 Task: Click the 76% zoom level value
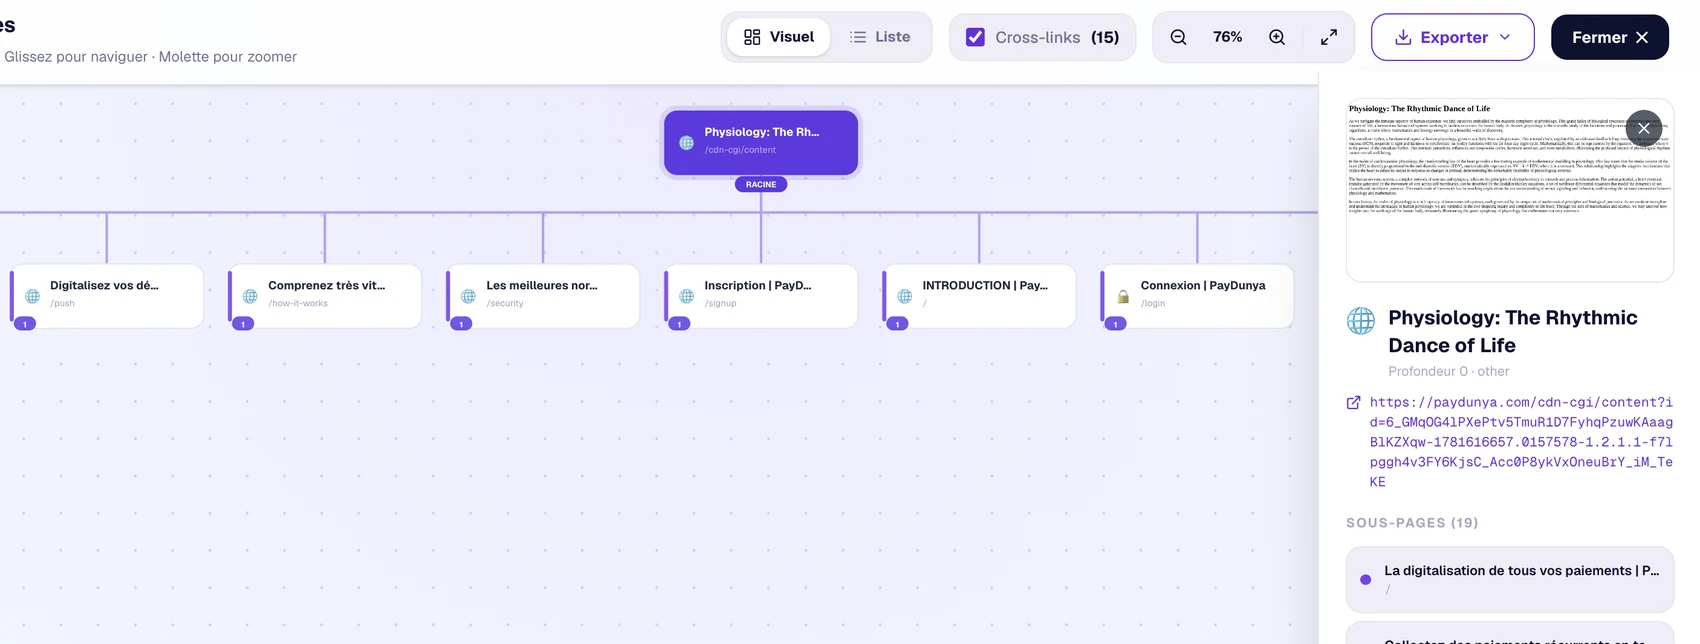click(1227, 37)
